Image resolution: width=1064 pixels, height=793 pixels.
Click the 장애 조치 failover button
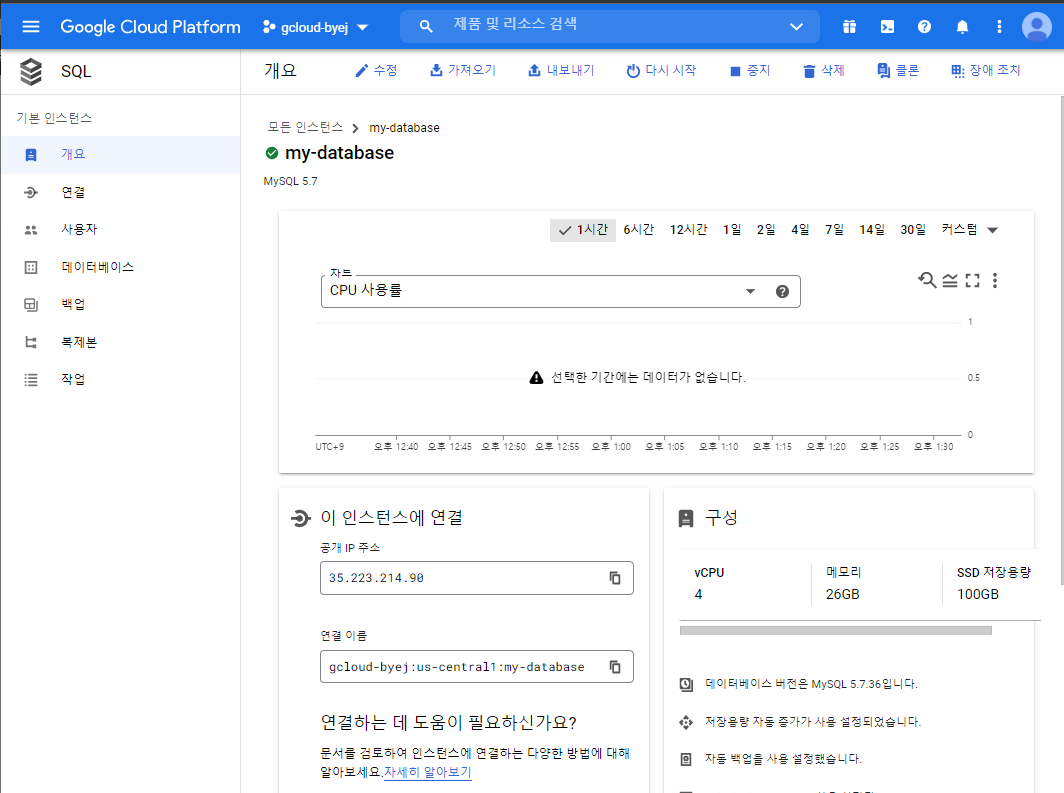[986, 71]
